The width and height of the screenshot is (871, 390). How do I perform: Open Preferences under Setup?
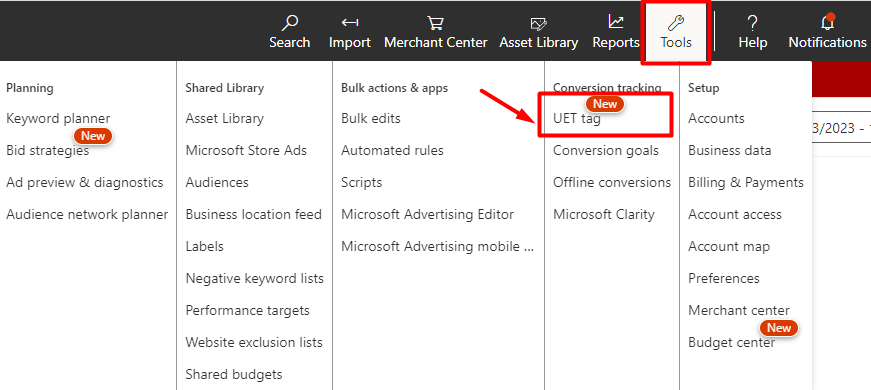(724, 278)
